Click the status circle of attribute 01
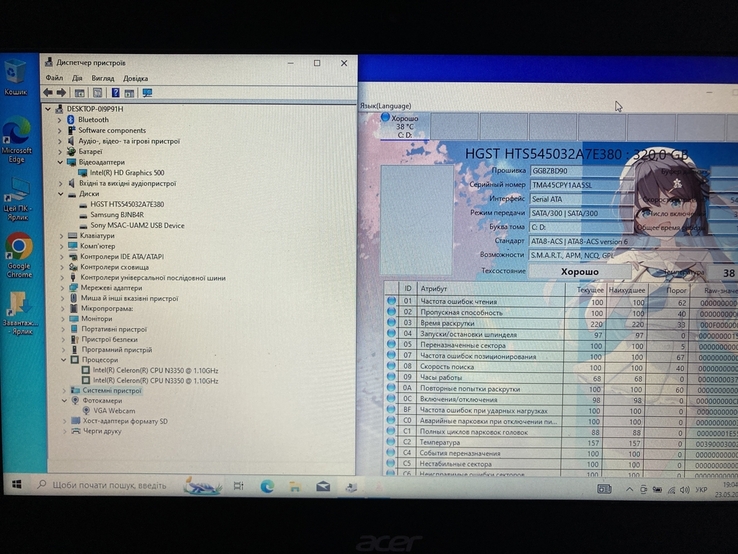 [x=391, y=300]
